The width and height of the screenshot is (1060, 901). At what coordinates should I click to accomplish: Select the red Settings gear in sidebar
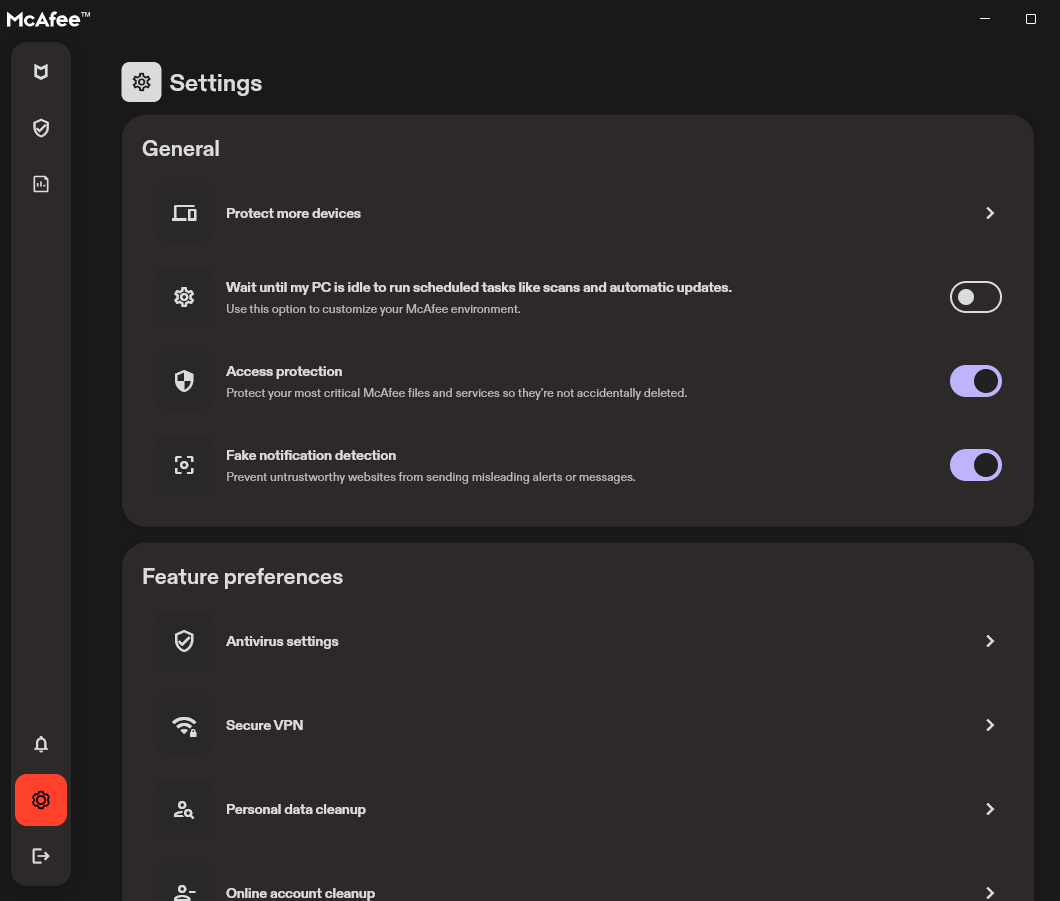[x=41, y=800]
